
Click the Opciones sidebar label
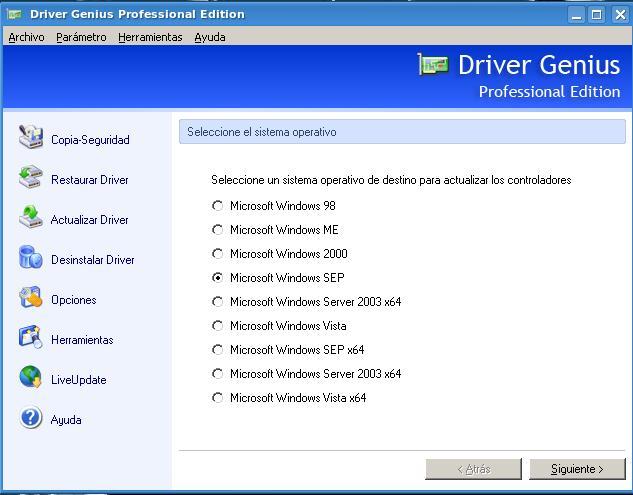[x=74, y=300]
